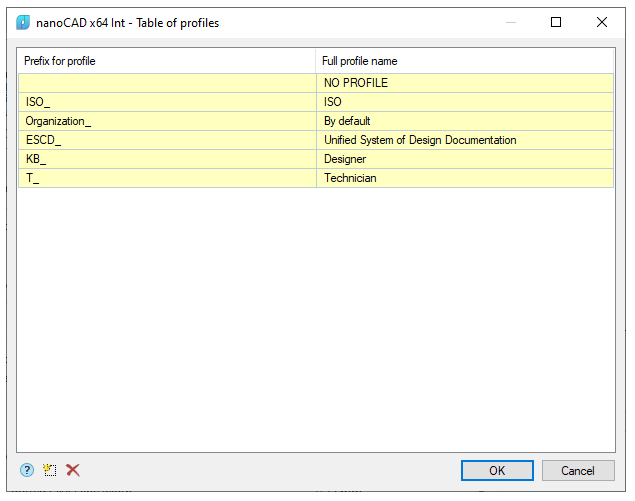Select the ESCD_ prefix cell
Viewport: 635px width, 501px height.
(166, 140)
